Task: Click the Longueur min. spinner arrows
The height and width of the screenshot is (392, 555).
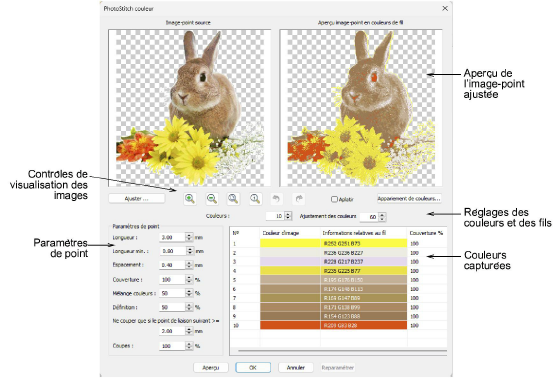Action: click(189, 251)
